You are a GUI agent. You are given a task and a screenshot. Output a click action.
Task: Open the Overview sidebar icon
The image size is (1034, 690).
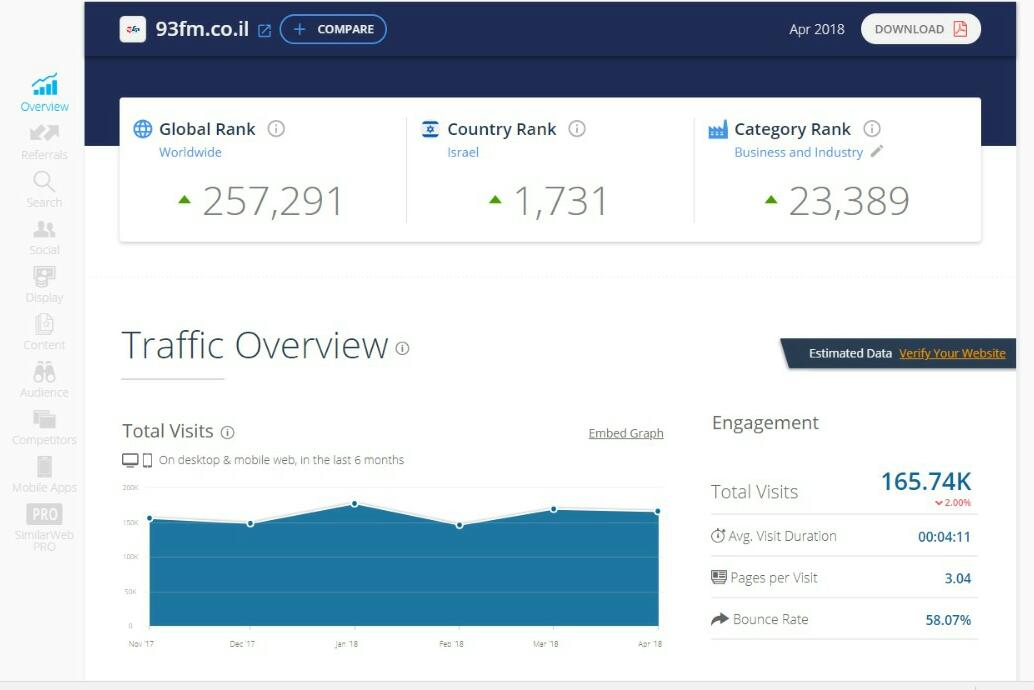tap(44, 86)
